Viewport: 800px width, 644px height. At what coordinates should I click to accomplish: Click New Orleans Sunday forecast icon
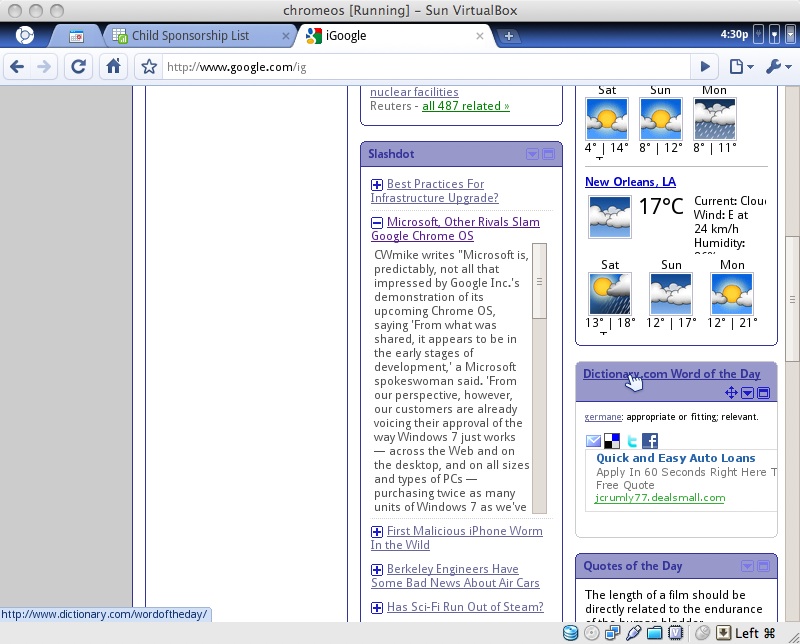tap(671, 294)
